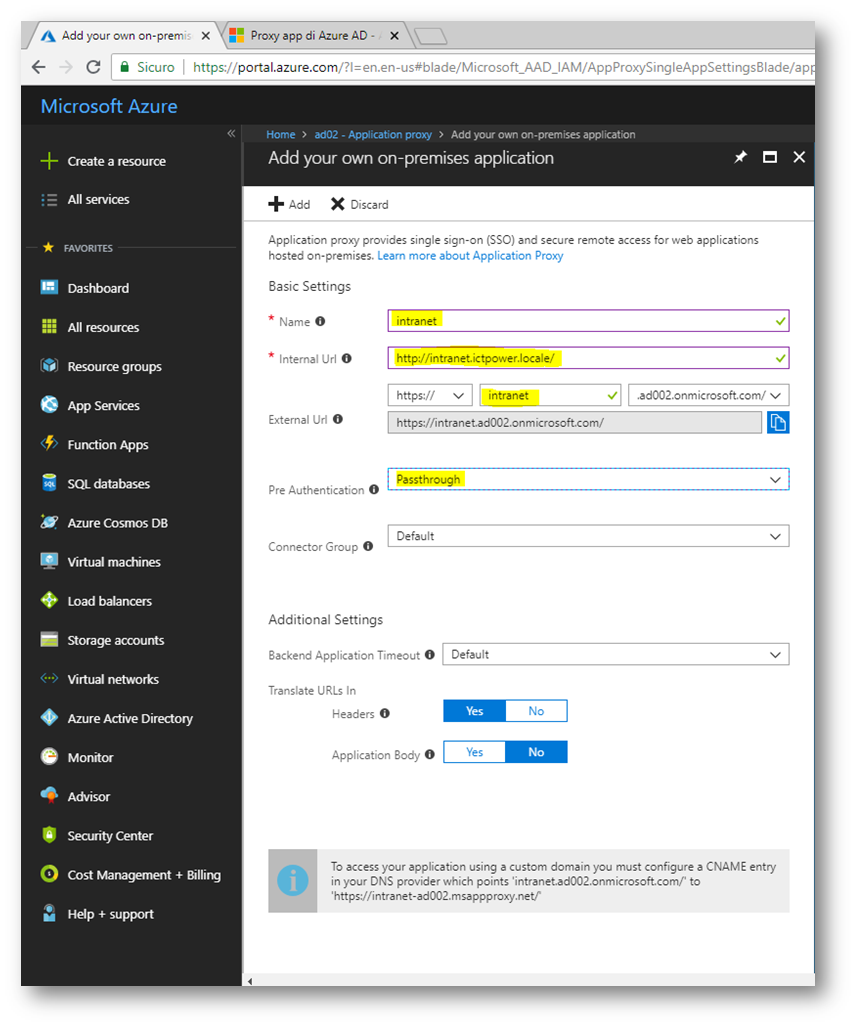Screen dimensions: 857x1028
Task: Click the Storage accounts icon
Action: [x=49, y=639]
